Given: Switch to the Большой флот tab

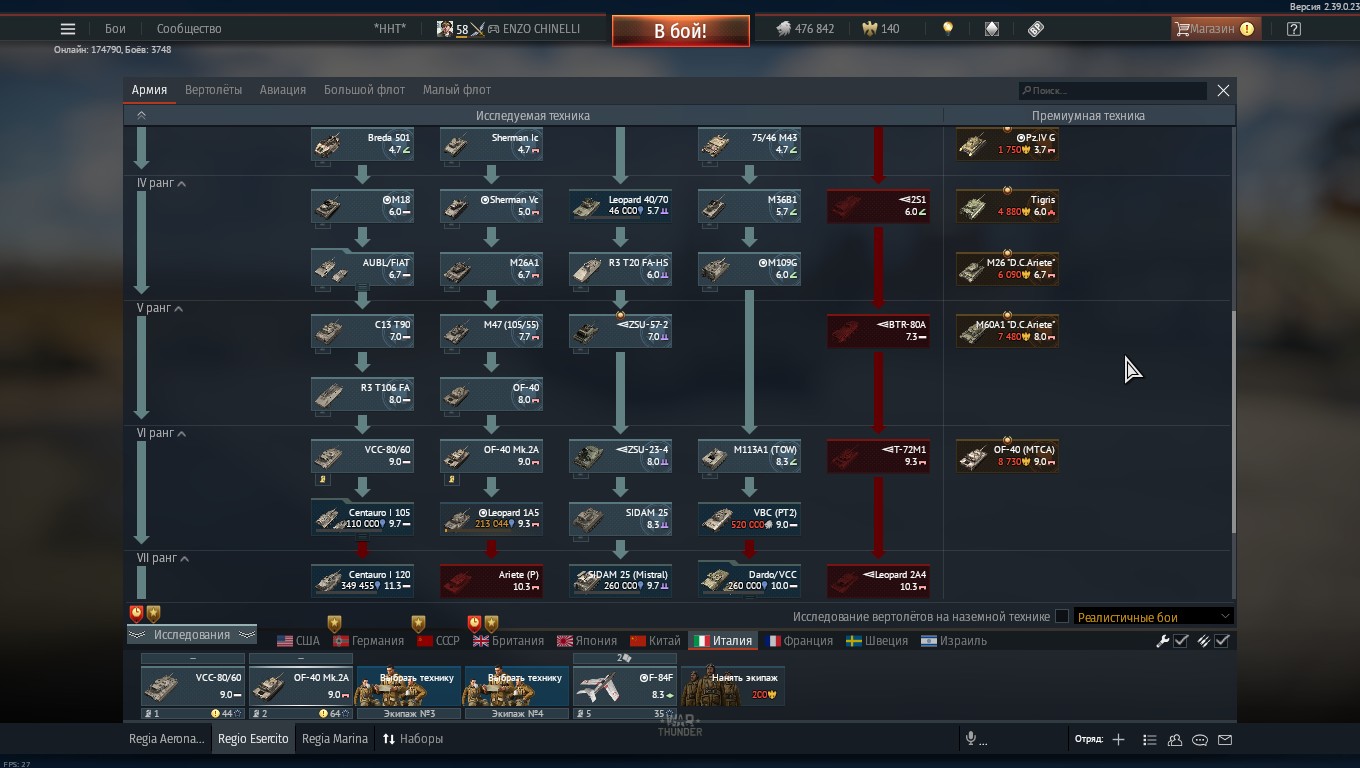Looking at the screenshot, I should (364, 90).
